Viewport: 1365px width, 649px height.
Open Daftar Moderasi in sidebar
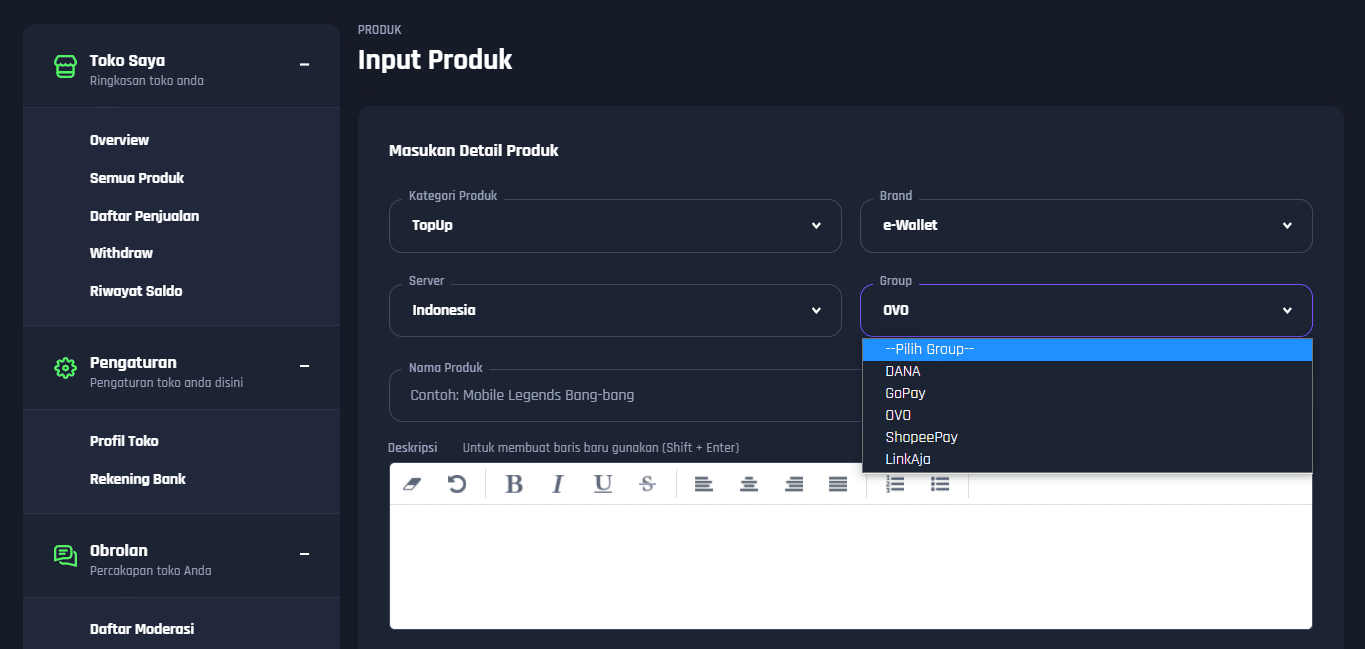click(142, 629)
